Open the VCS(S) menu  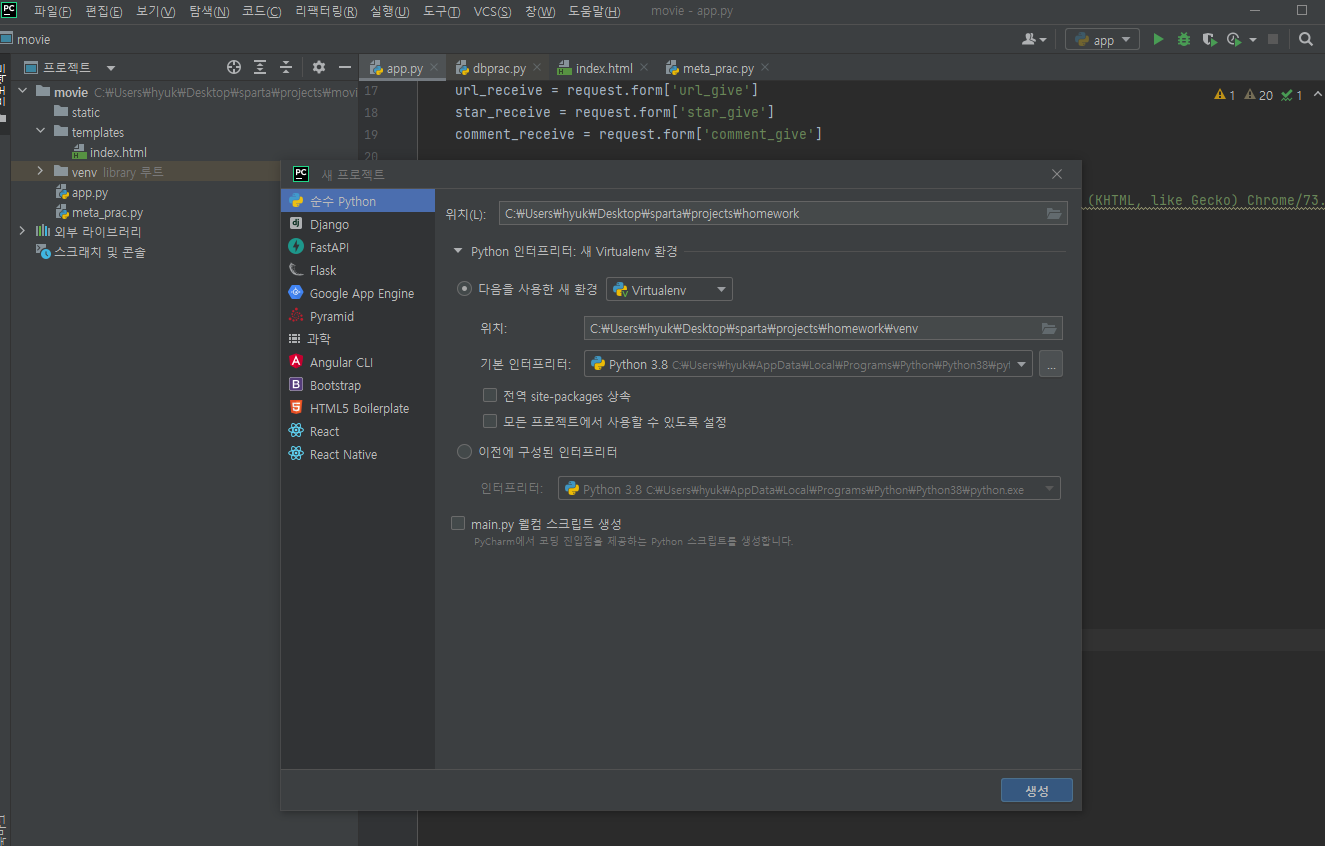coord(492,12)
